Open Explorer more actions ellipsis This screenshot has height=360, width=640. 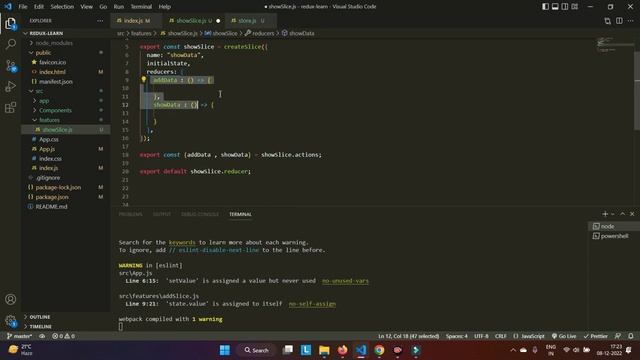coord(100,20)
